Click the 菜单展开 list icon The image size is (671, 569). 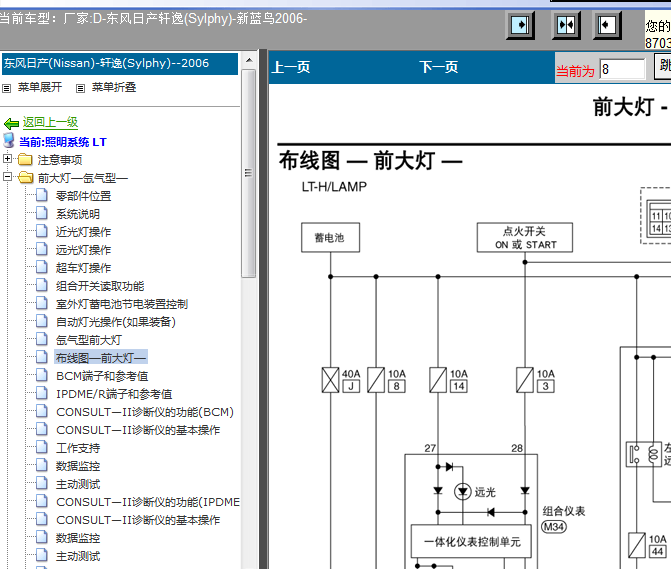point(6,89)
